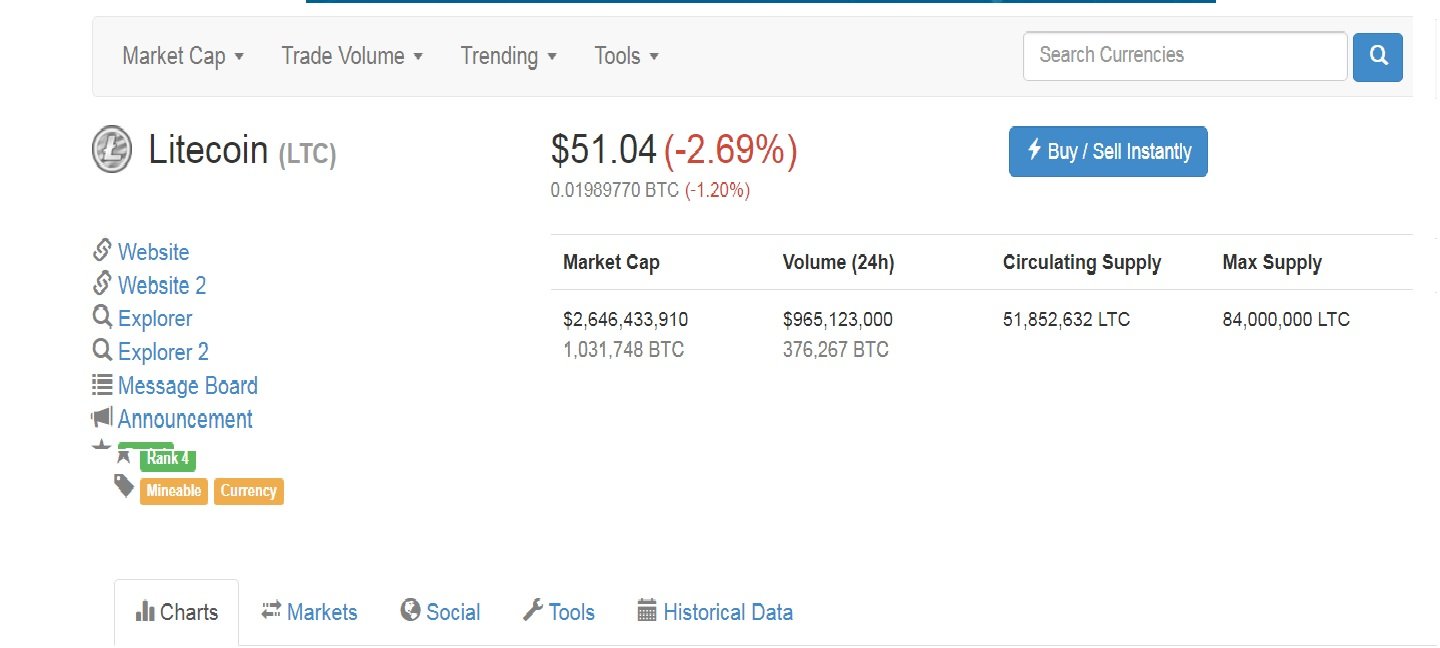
Task: Click the (LTC) ticker symbol text
Action: 306,154
